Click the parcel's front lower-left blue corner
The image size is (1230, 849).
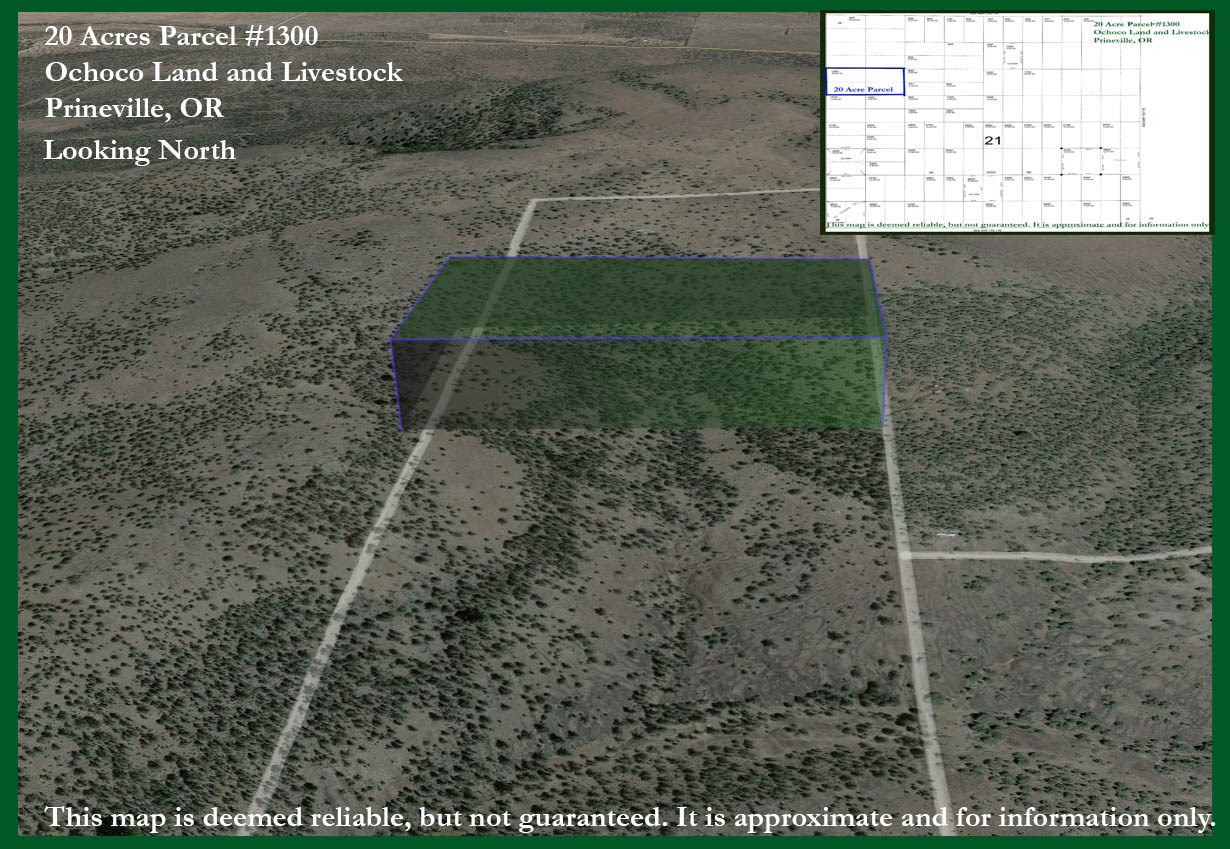click(x=401, y=429)
